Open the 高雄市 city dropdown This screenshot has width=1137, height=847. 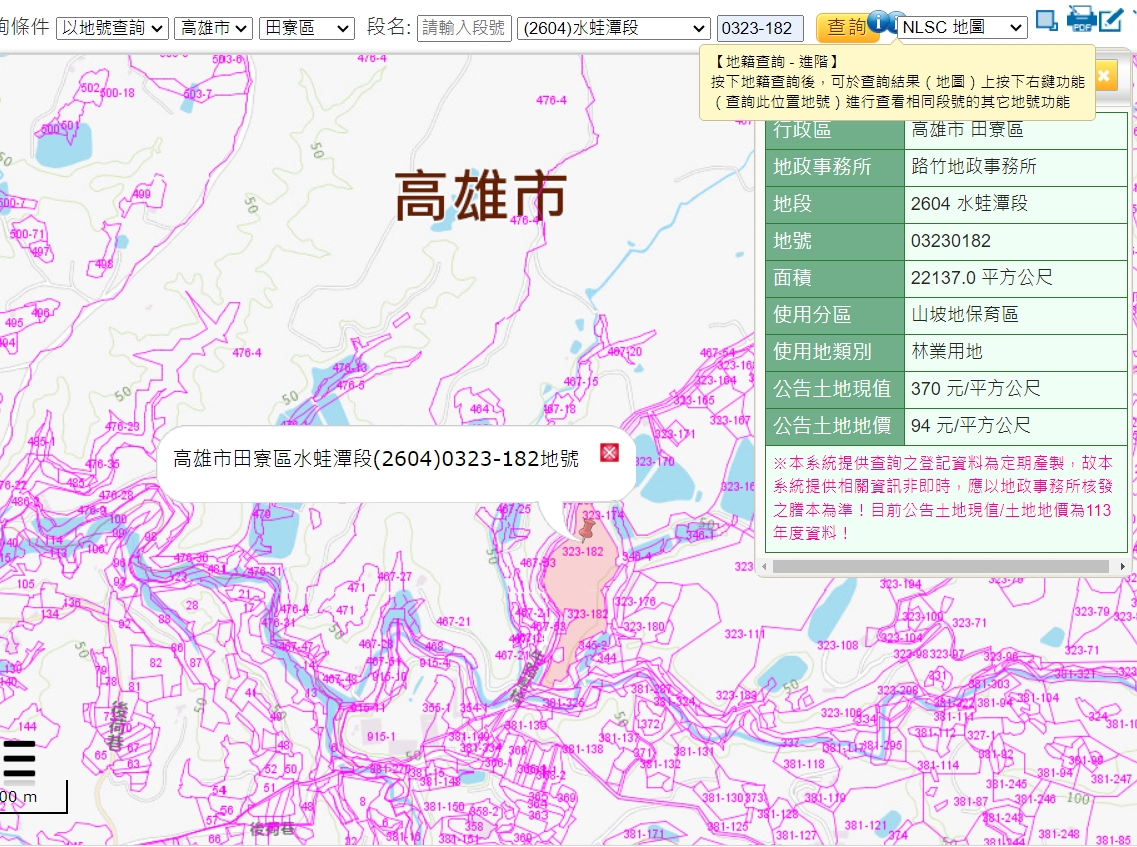point(213,28)
